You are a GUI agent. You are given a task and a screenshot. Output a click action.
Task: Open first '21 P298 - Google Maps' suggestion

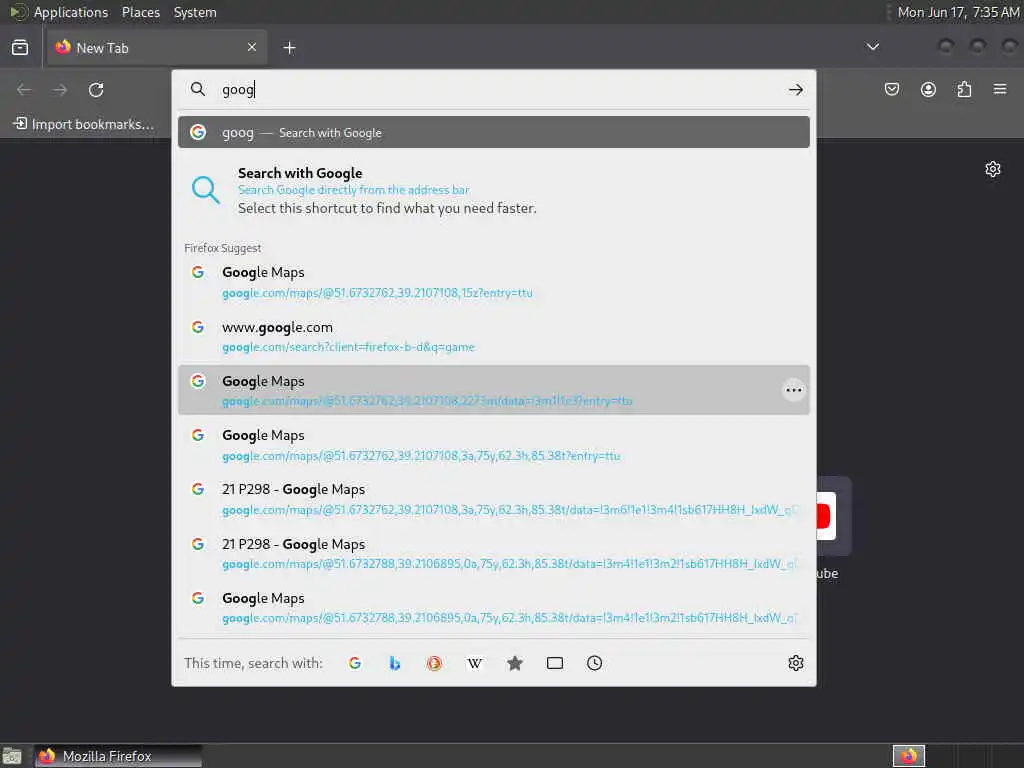tap(494, 499)
